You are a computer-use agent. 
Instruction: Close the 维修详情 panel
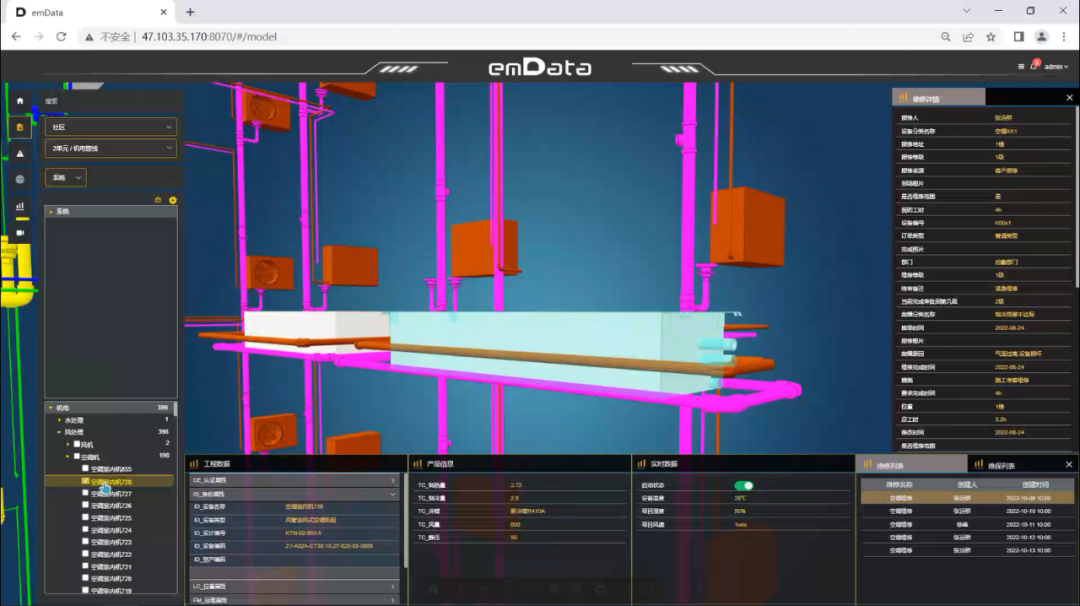(x=1069, y=98)
